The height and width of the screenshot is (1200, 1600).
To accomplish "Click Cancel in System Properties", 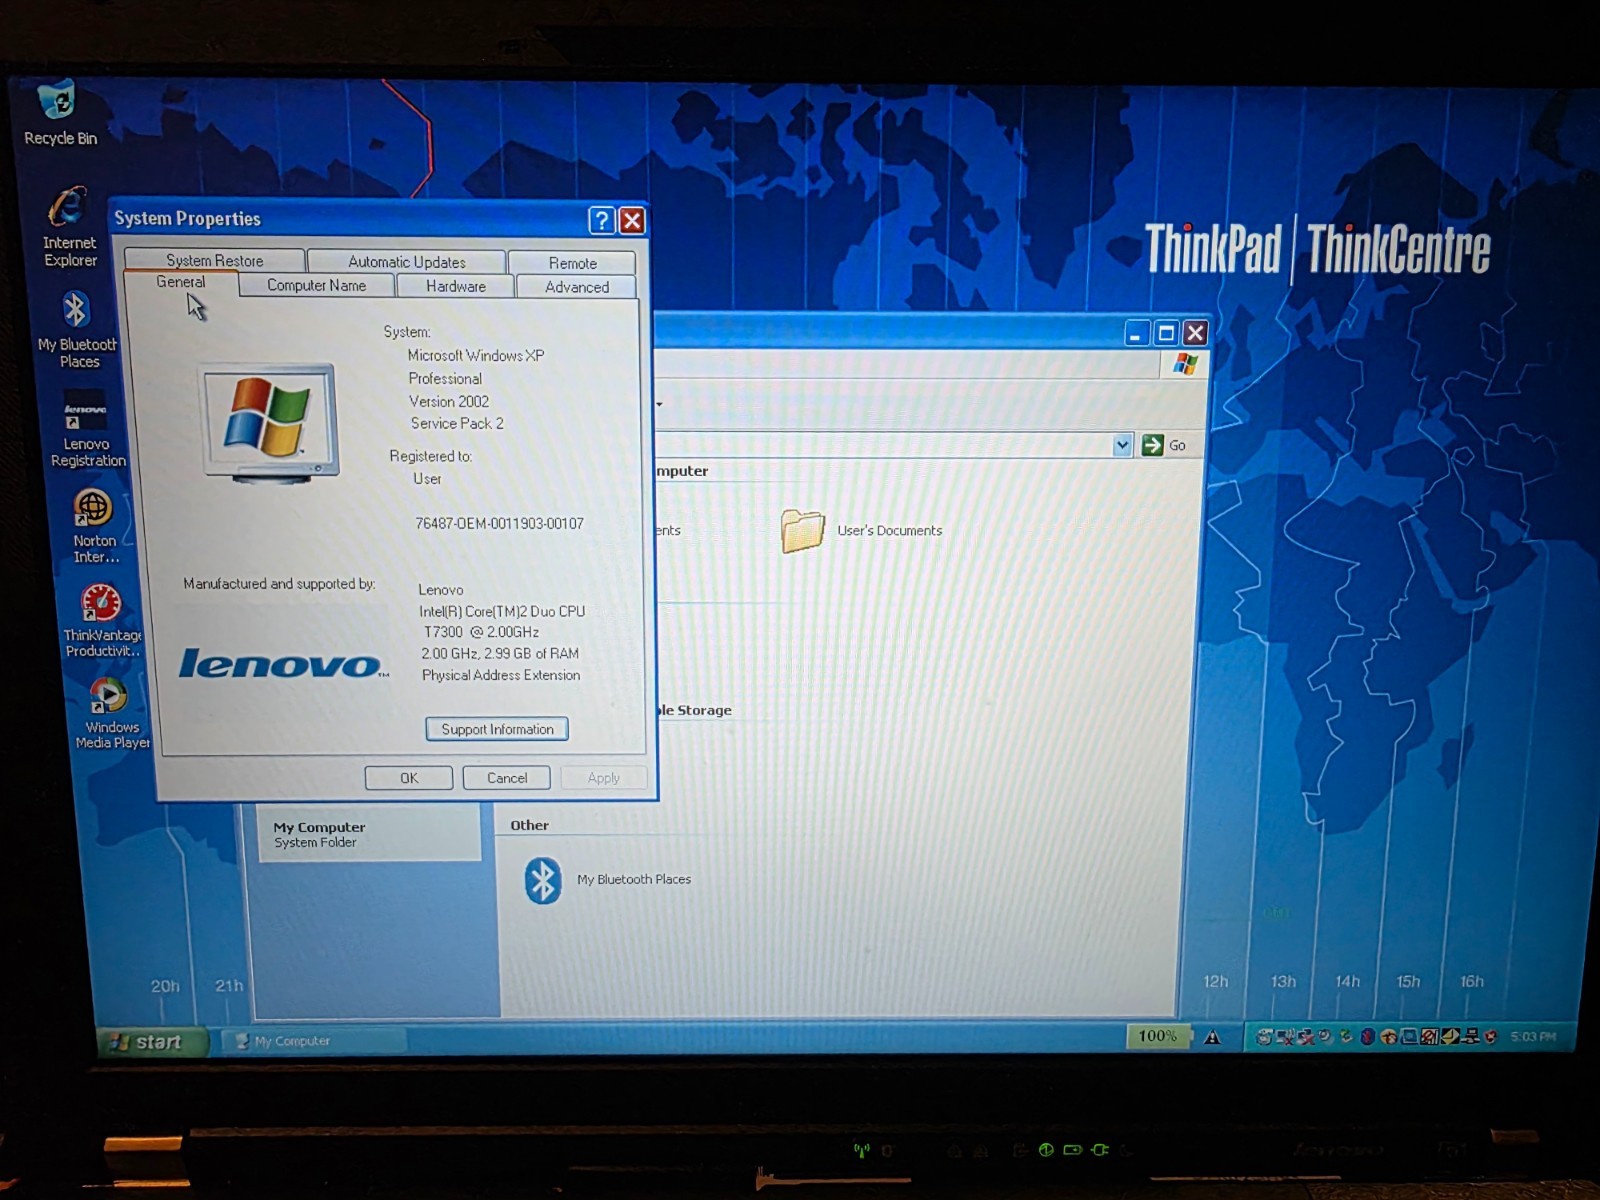I will tap(507, 778).
